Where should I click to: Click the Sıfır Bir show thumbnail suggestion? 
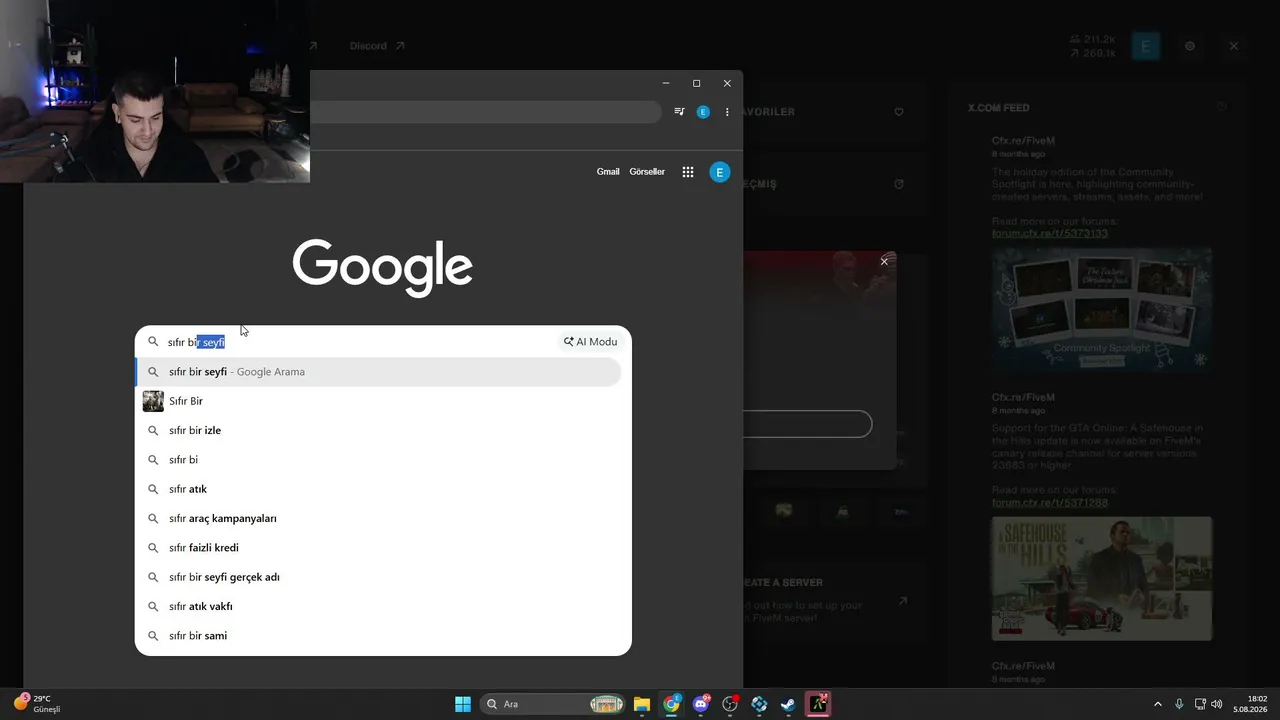click(153, 401)
